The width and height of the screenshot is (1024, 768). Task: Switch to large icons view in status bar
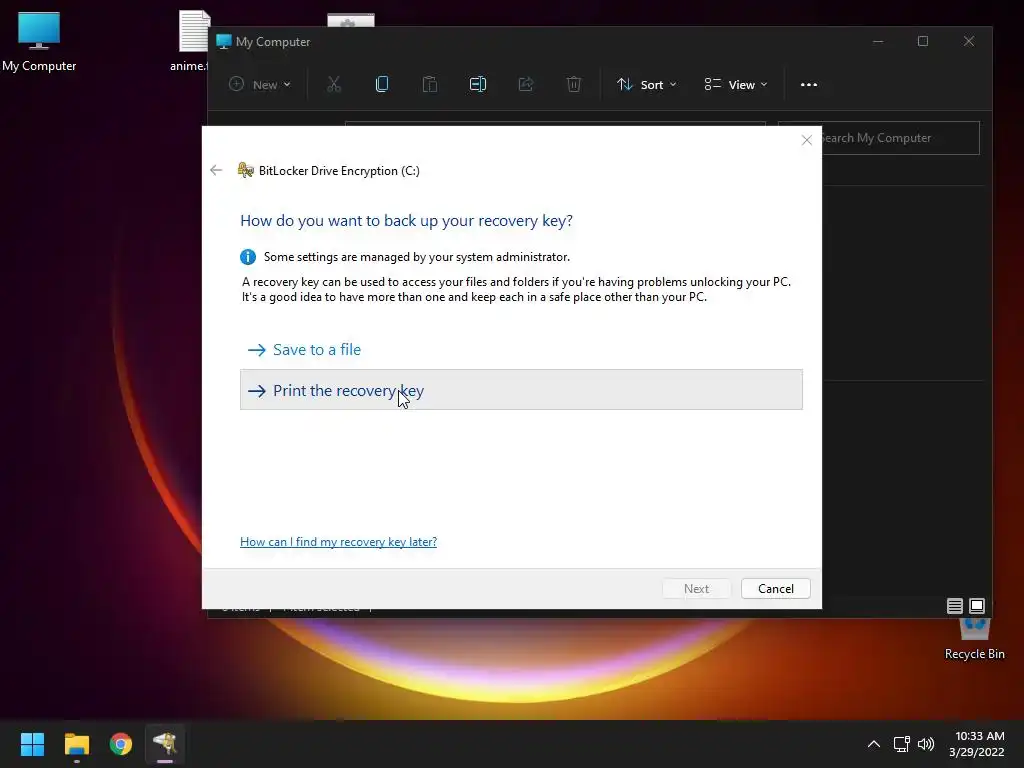[x=976, y=606]
